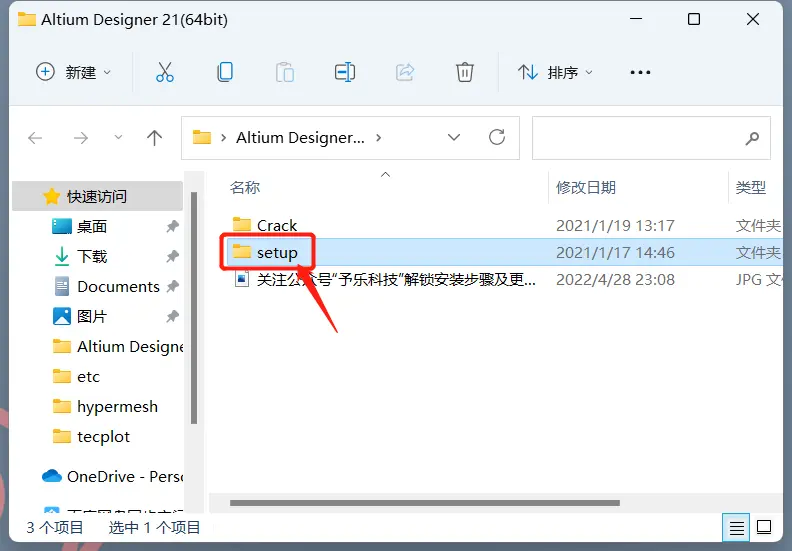This screenshot has height=551, width=792.
Task: Open Documents in quick access
Action: (118, 286)
